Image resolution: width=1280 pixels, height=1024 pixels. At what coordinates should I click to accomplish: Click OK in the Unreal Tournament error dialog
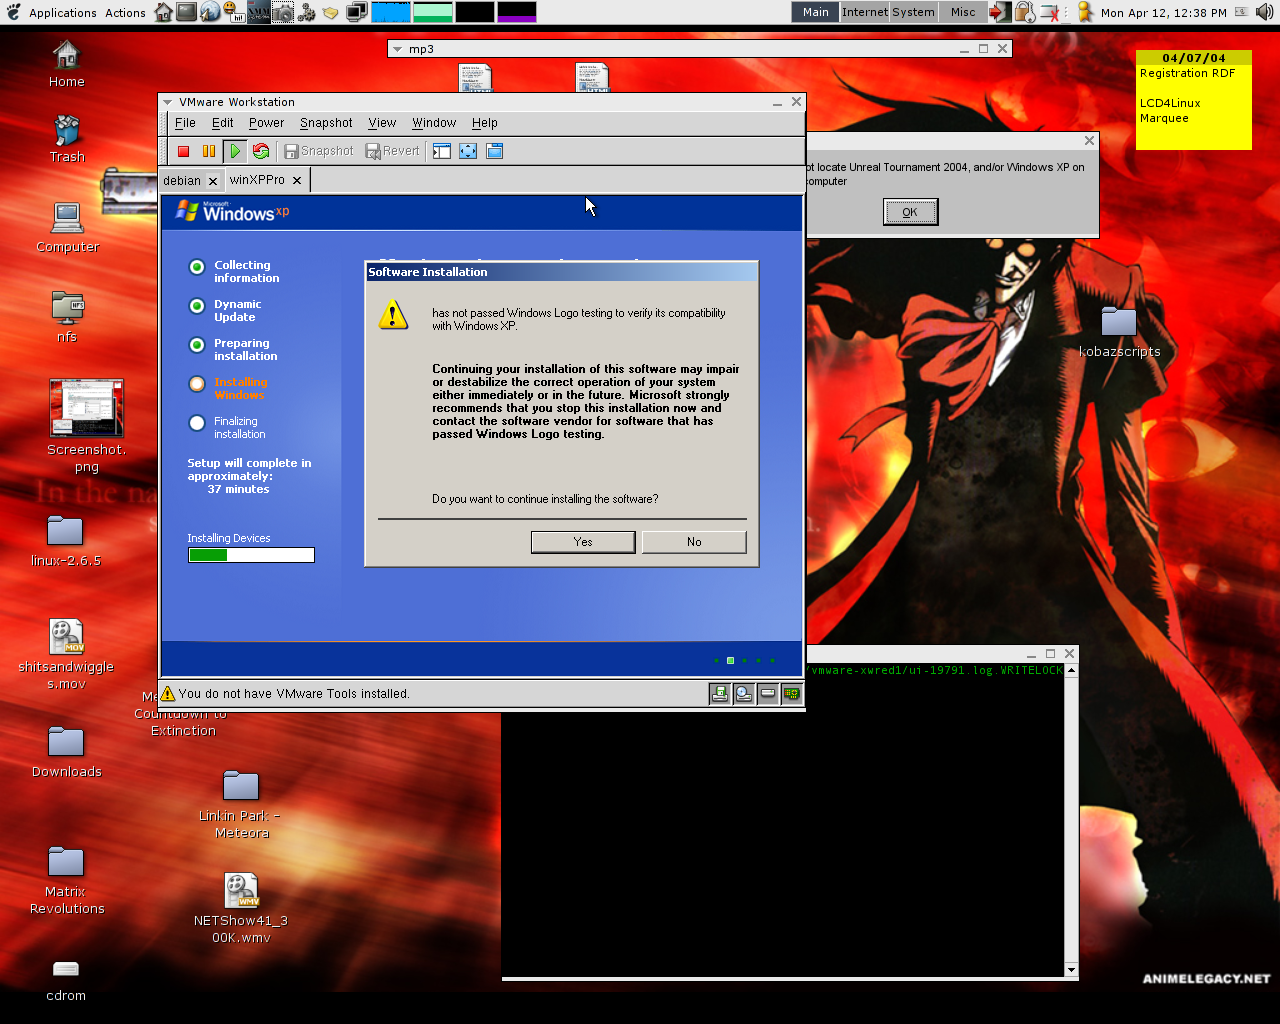tap(910, 212)
